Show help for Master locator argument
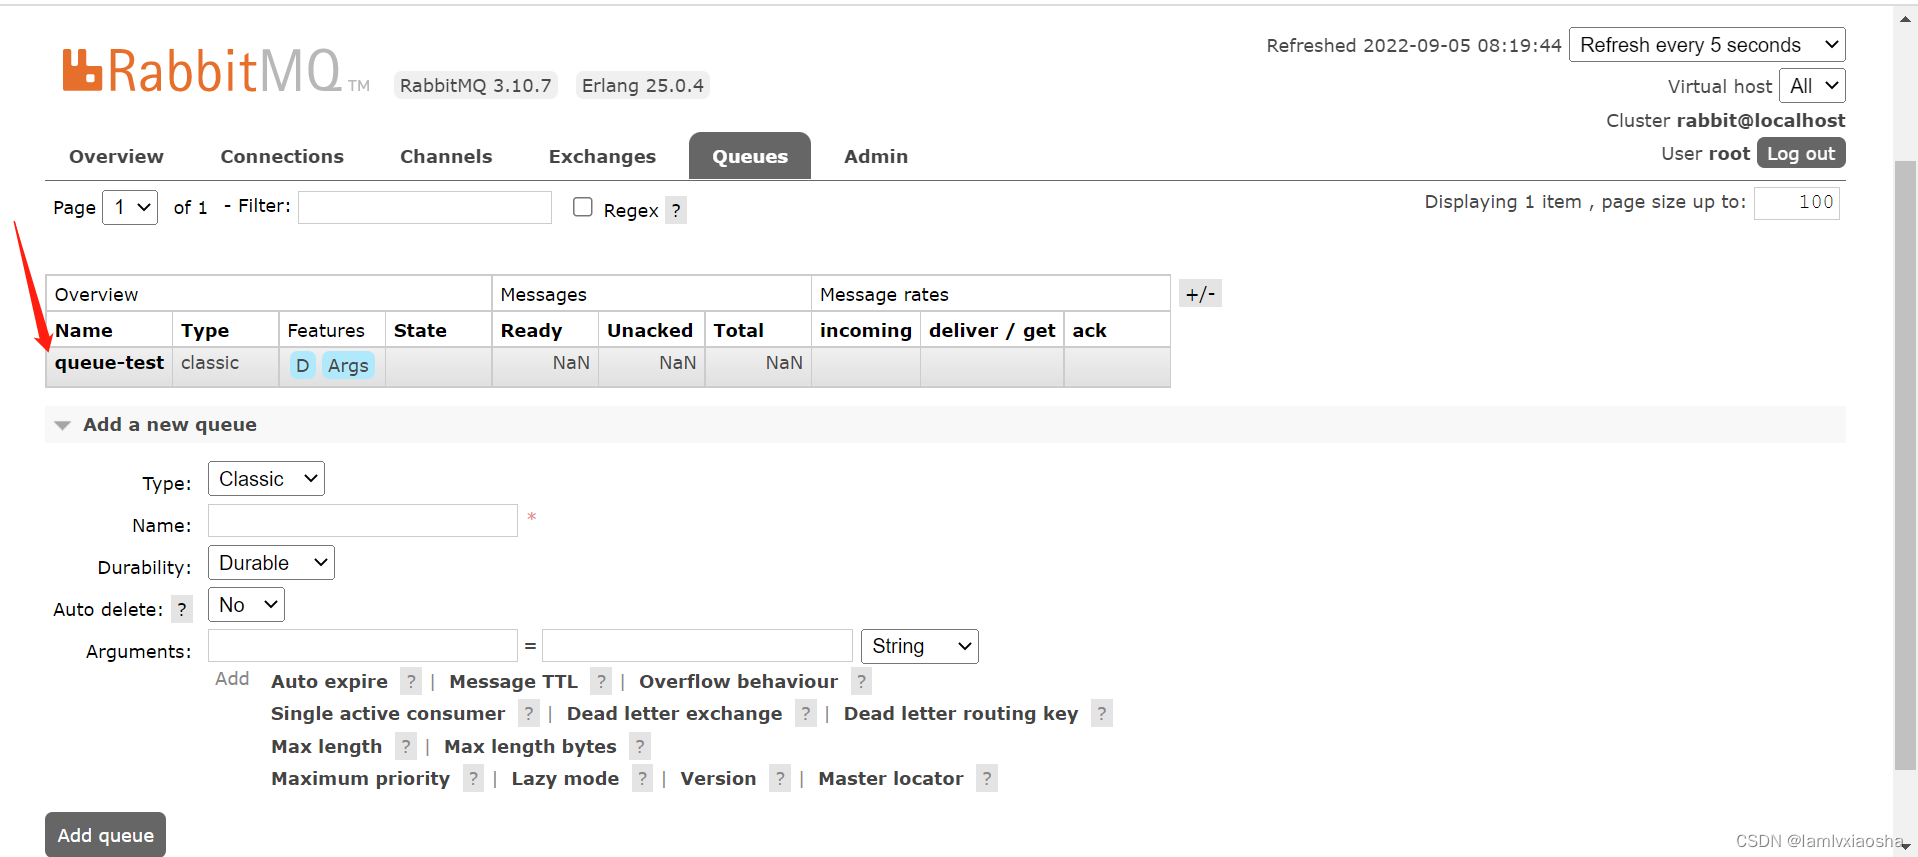Screen dimensions: 1918x857 987,778
